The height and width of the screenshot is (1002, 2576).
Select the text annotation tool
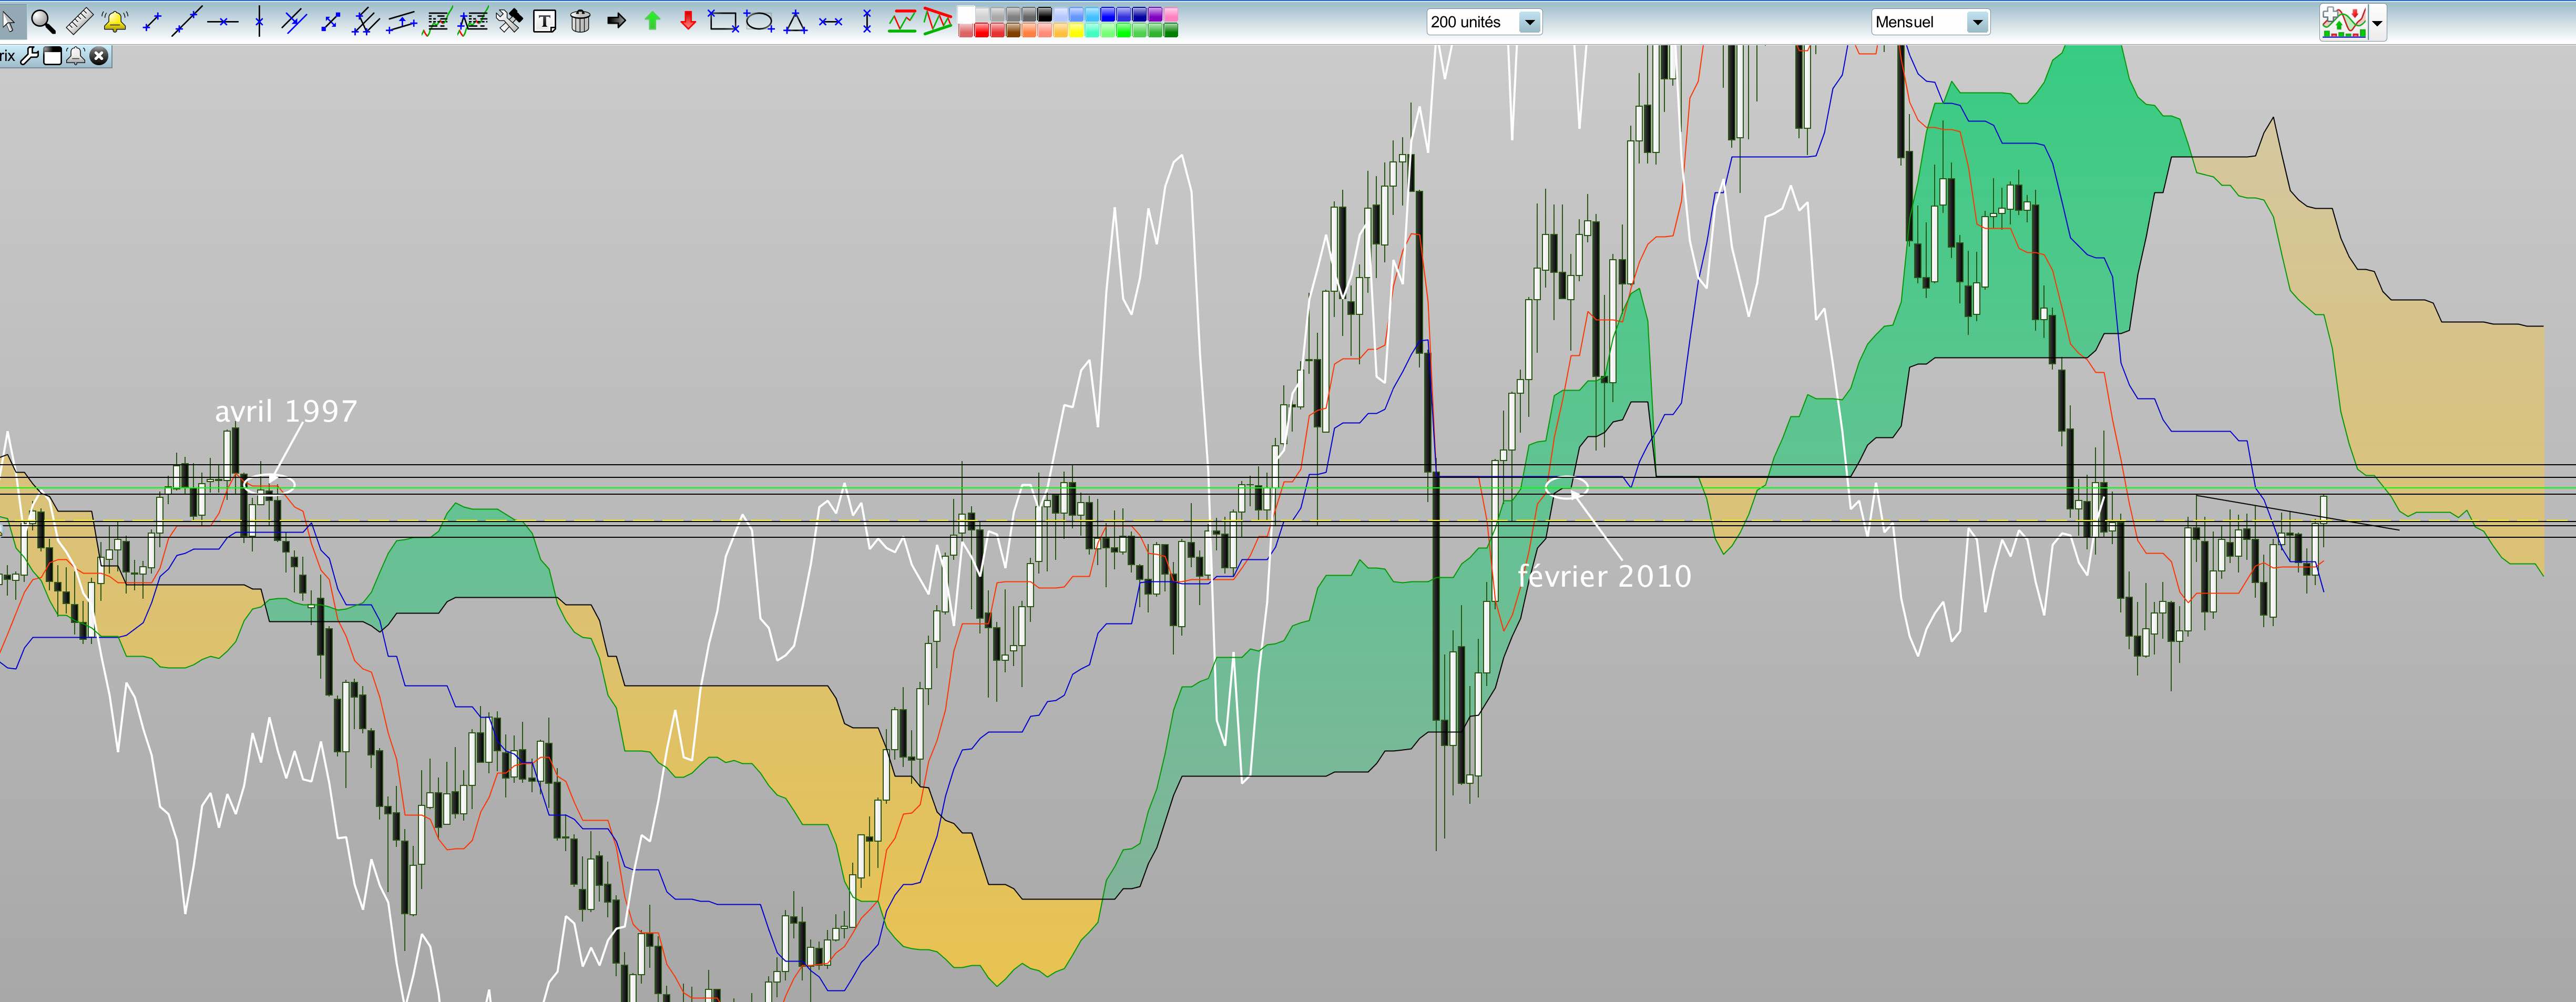544,21
